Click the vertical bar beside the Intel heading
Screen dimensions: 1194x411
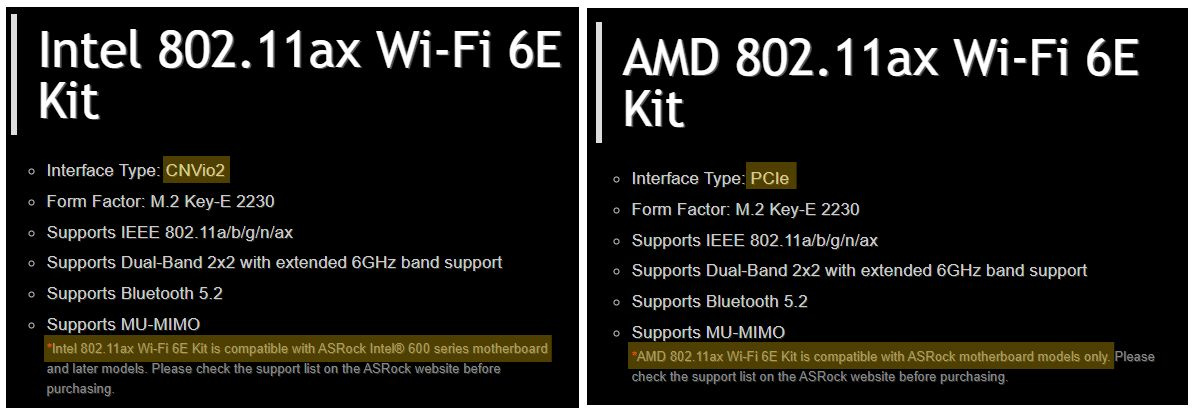(14, 77)
